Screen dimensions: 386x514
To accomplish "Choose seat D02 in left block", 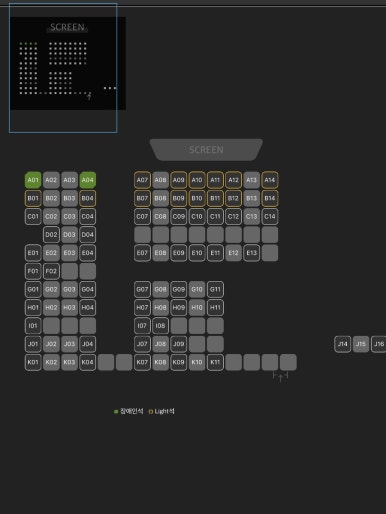I will pyautogui.click(x=51, y=235).
